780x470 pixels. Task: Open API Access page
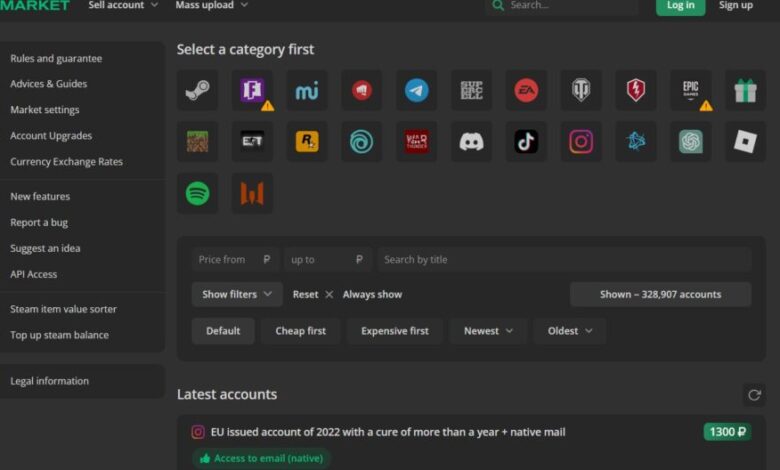(34, 274)
